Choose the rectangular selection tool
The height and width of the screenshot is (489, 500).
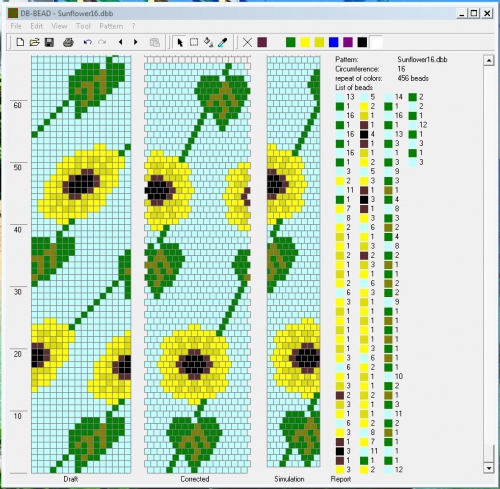[194, 42]
